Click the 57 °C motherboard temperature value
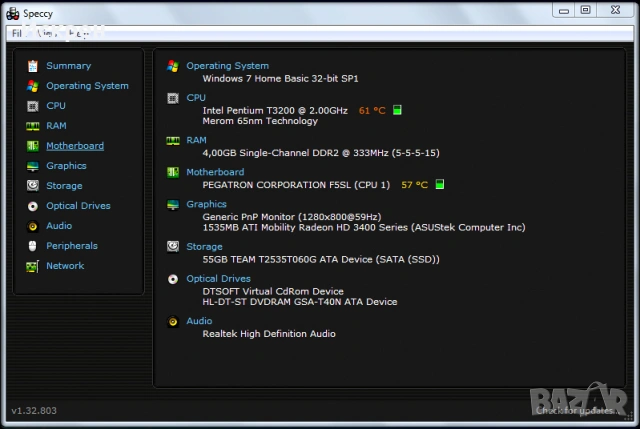640x429 pixels. (x=415, y=184)
